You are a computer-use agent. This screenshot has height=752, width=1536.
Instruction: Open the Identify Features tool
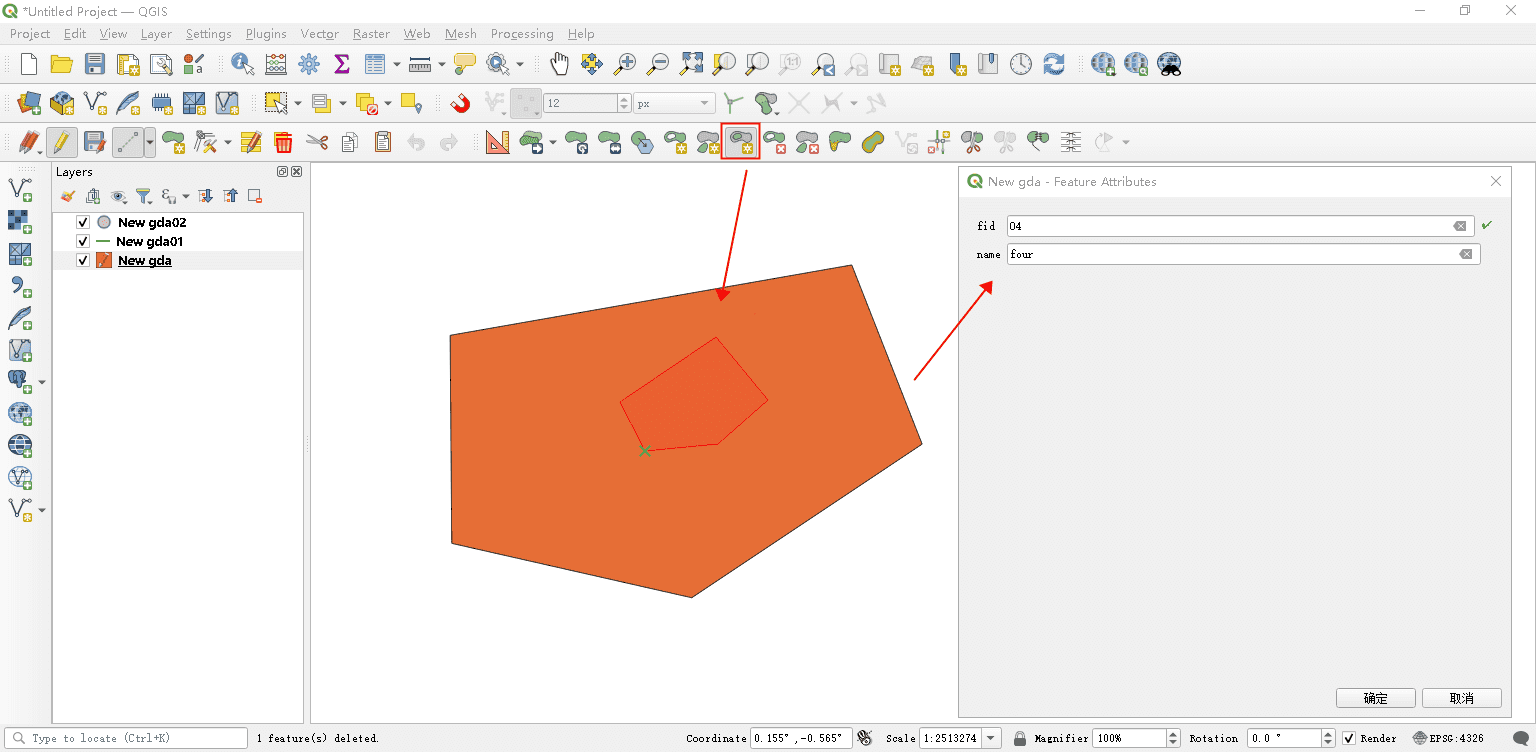(x=242, y=64)
